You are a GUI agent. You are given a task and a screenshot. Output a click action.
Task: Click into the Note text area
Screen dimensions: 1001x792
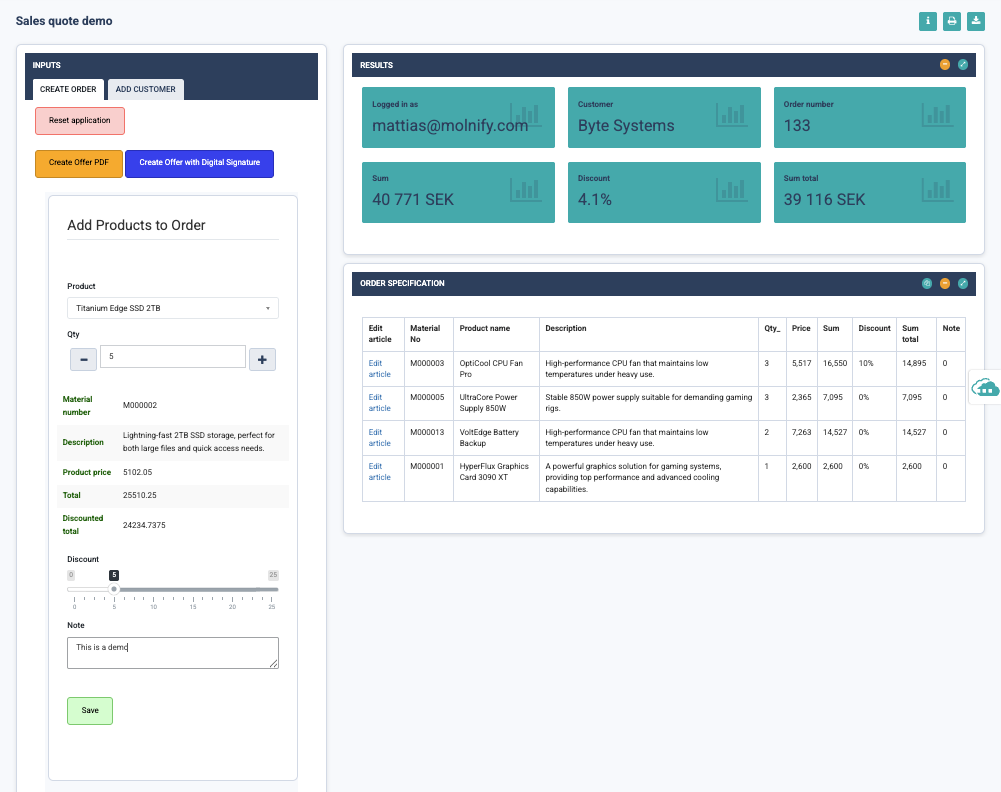tap(173, 653)
